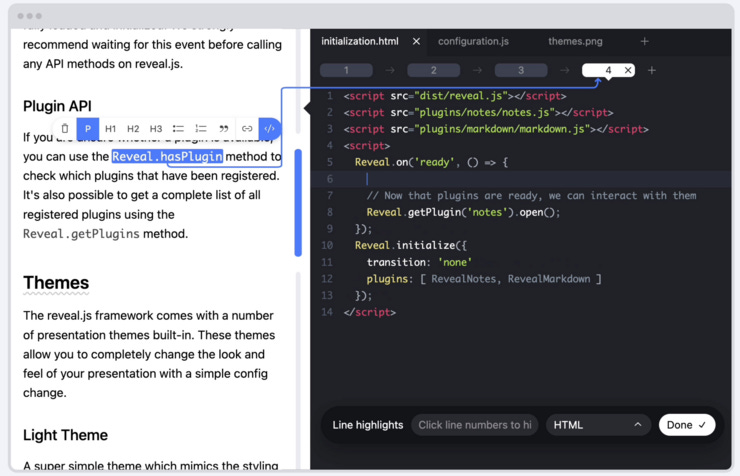The width and height of the screenshot is (740, 476).
Task: Go to code step 3
Action: 521,70
